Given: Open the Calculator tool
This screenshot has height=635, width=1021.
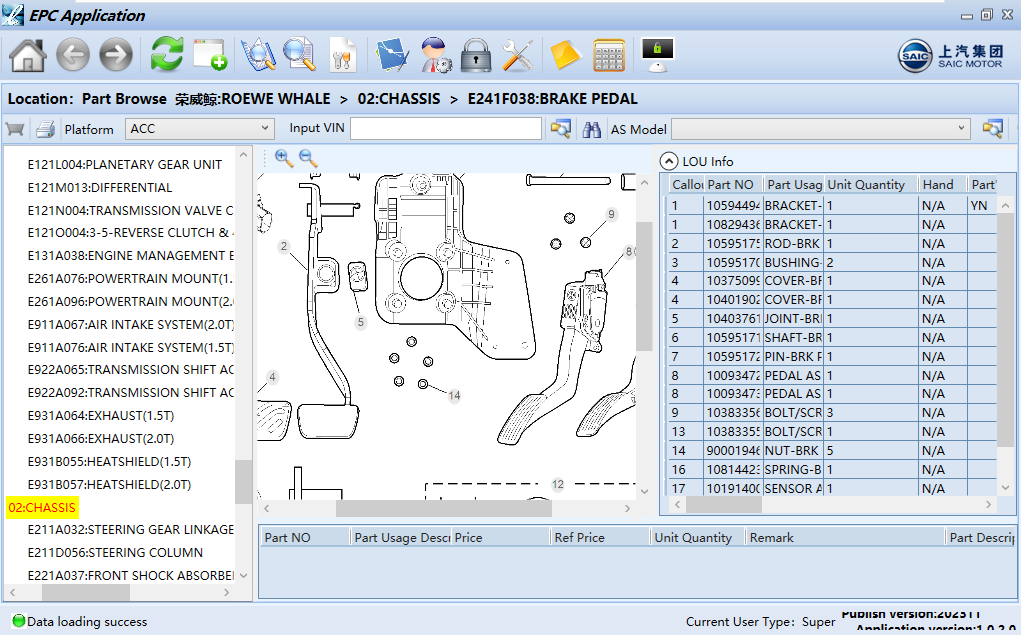Looking at the screenshot, I should [x=608, y=56].
